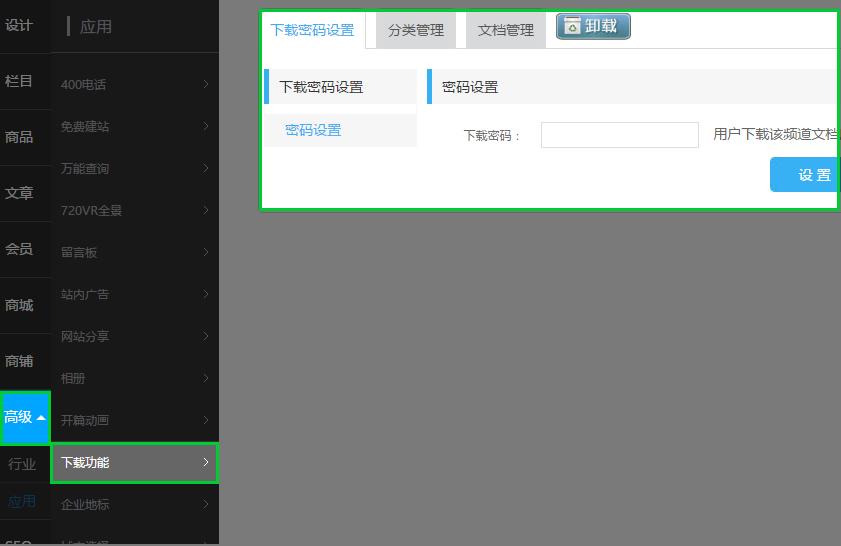Select the 下载密码设置 tab
Screen dimensions: 841x546
pos(312,31)
